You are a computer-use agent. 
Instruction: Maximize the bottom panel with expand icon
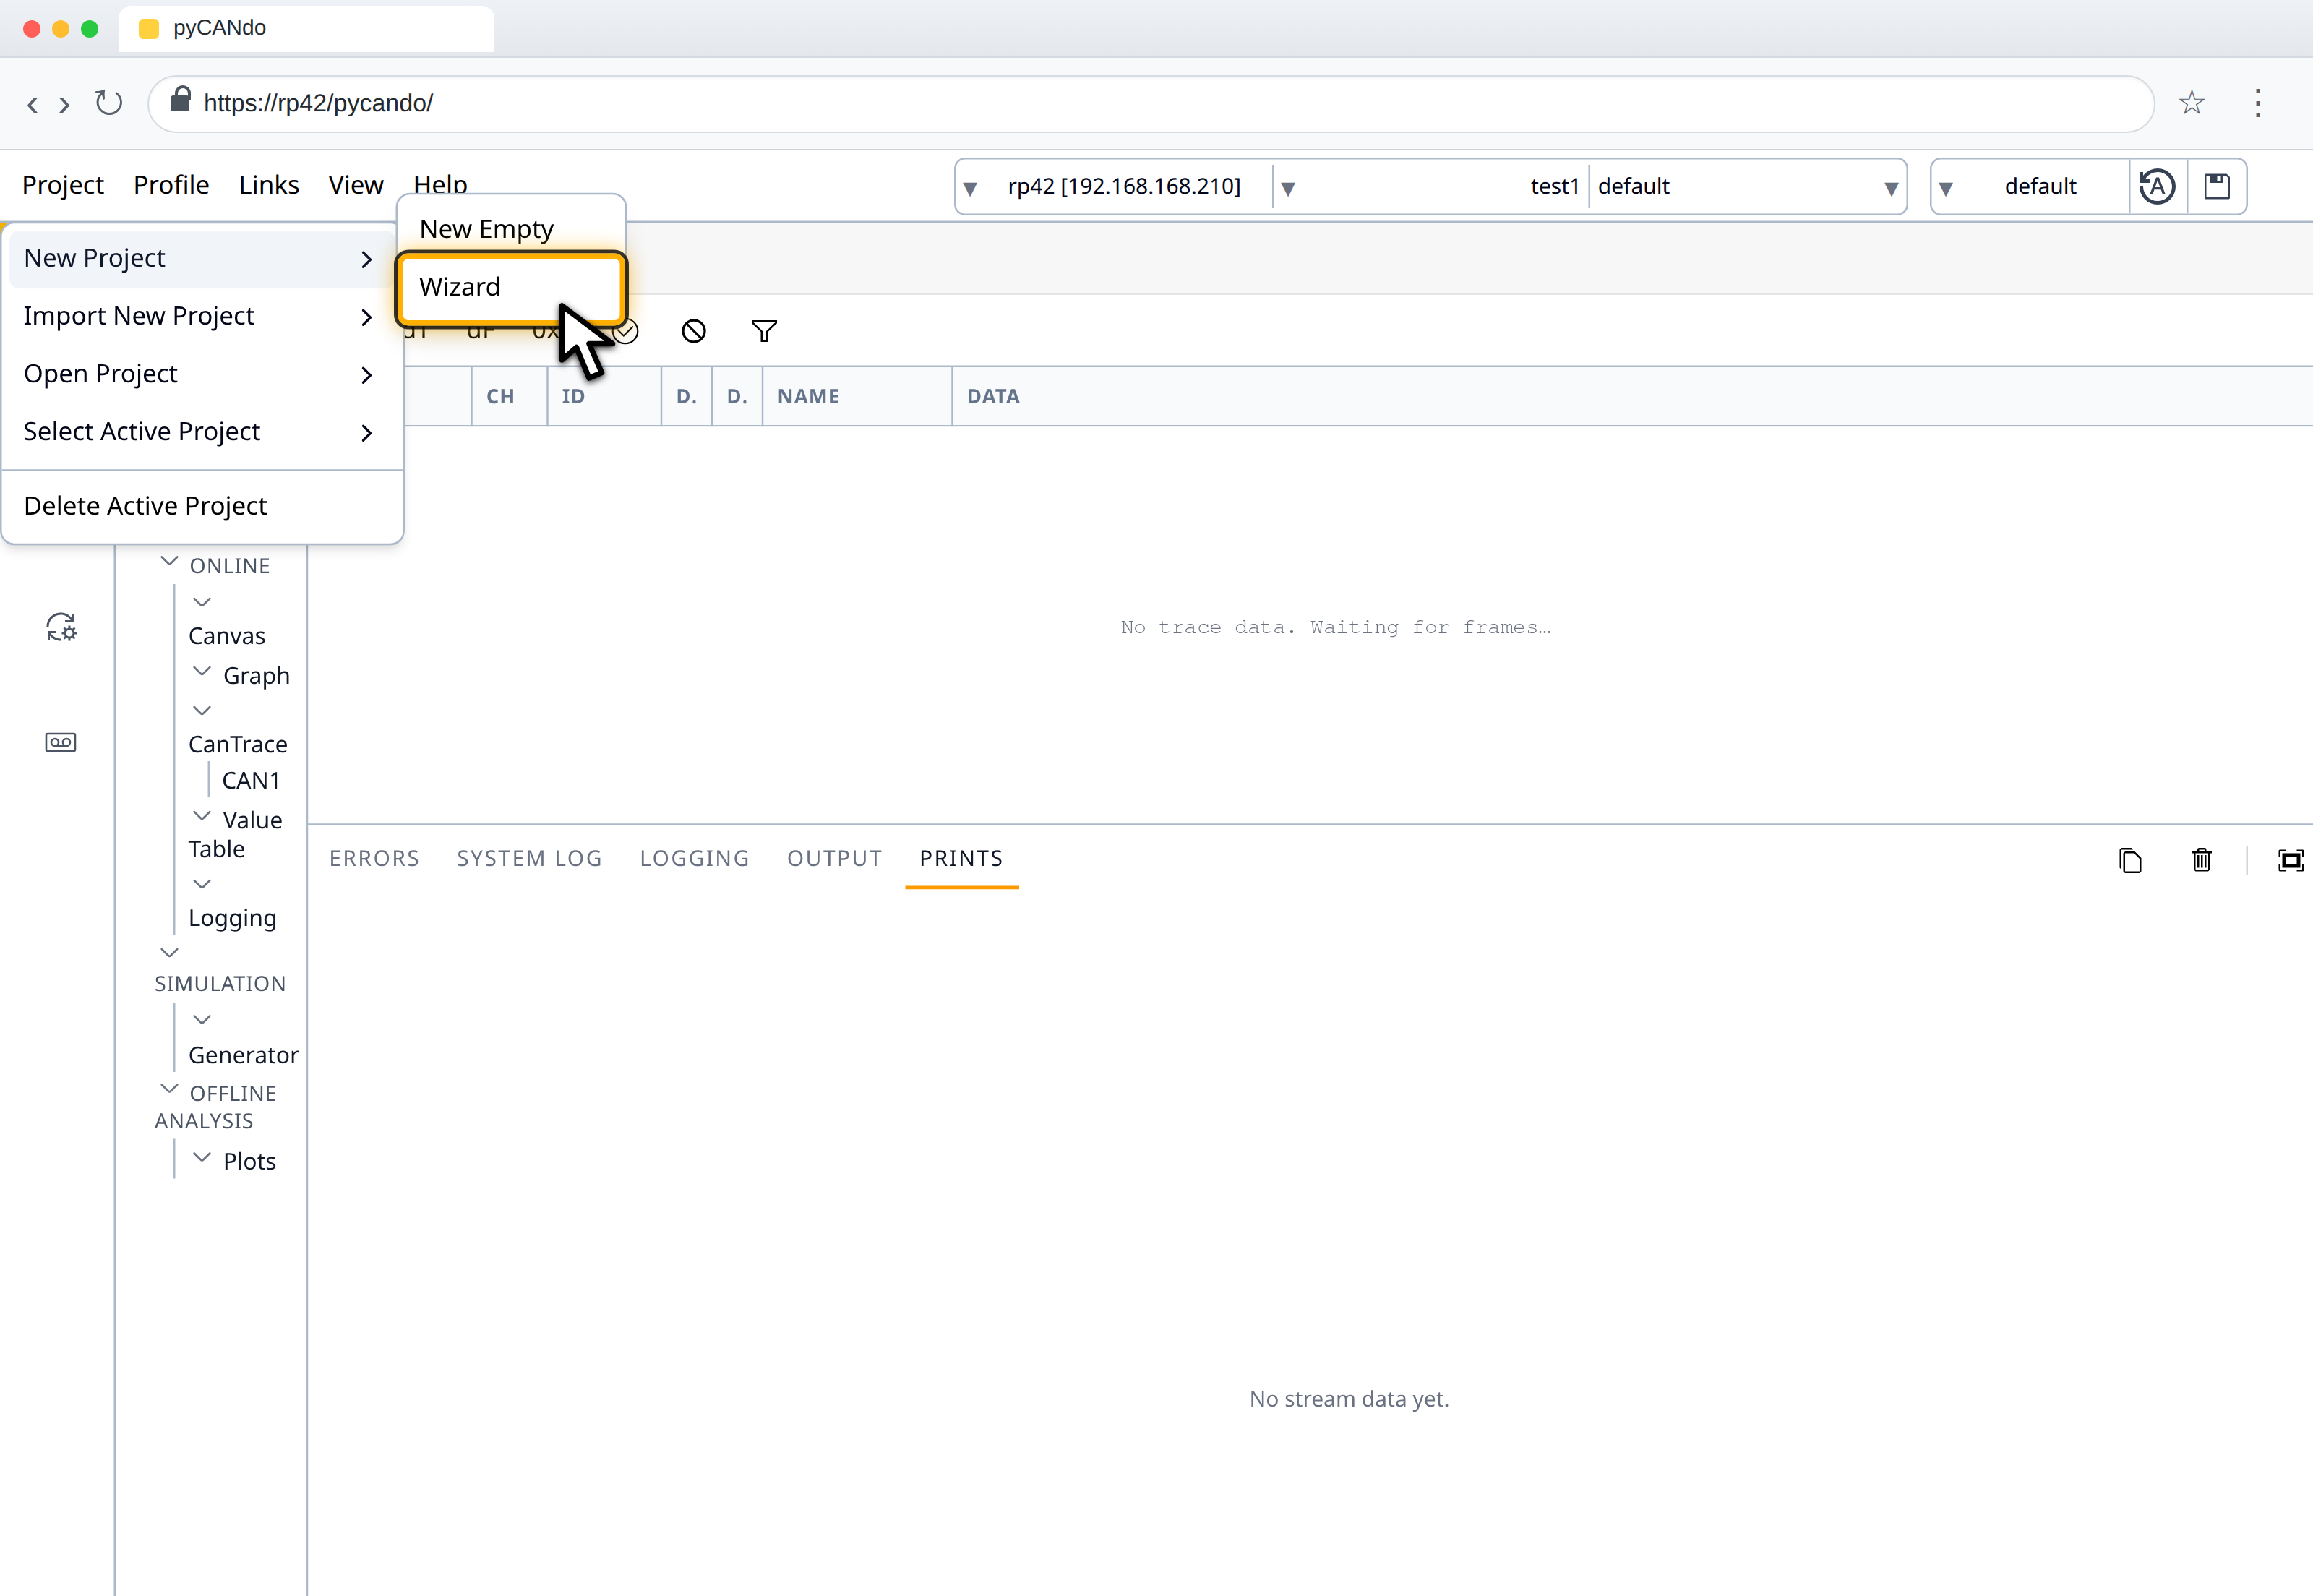point(2290,860)
